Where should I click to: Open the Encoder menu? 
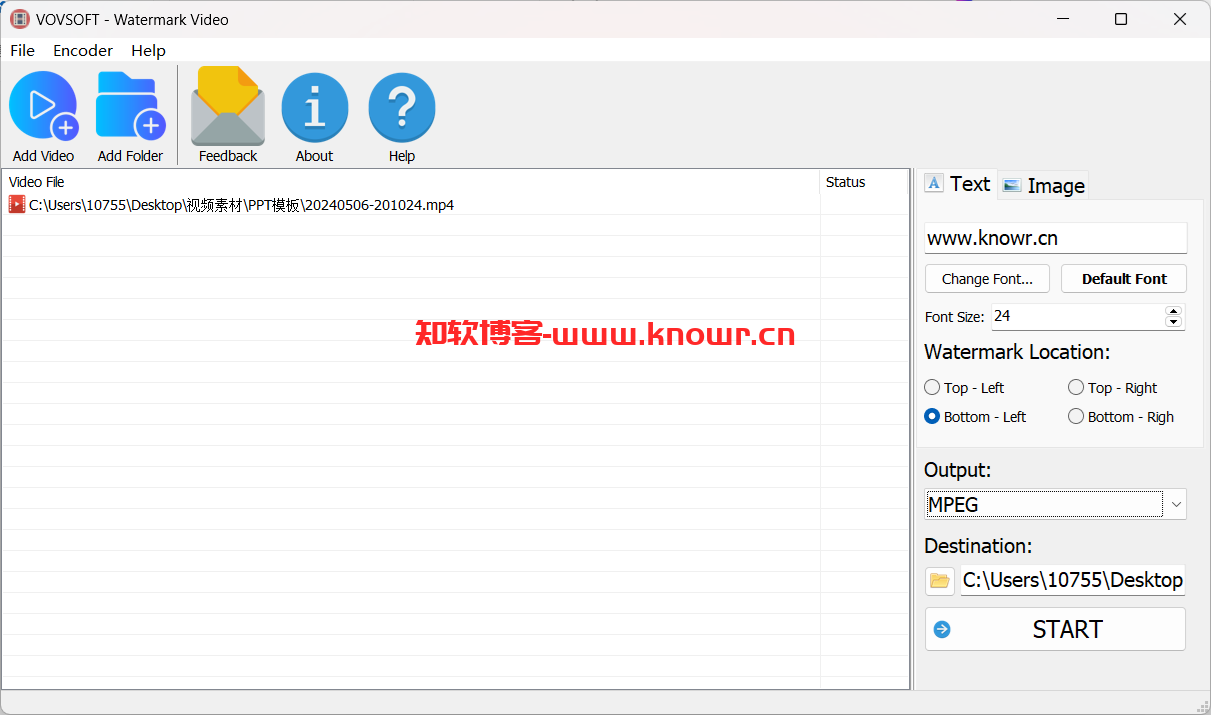pos(83,50)
